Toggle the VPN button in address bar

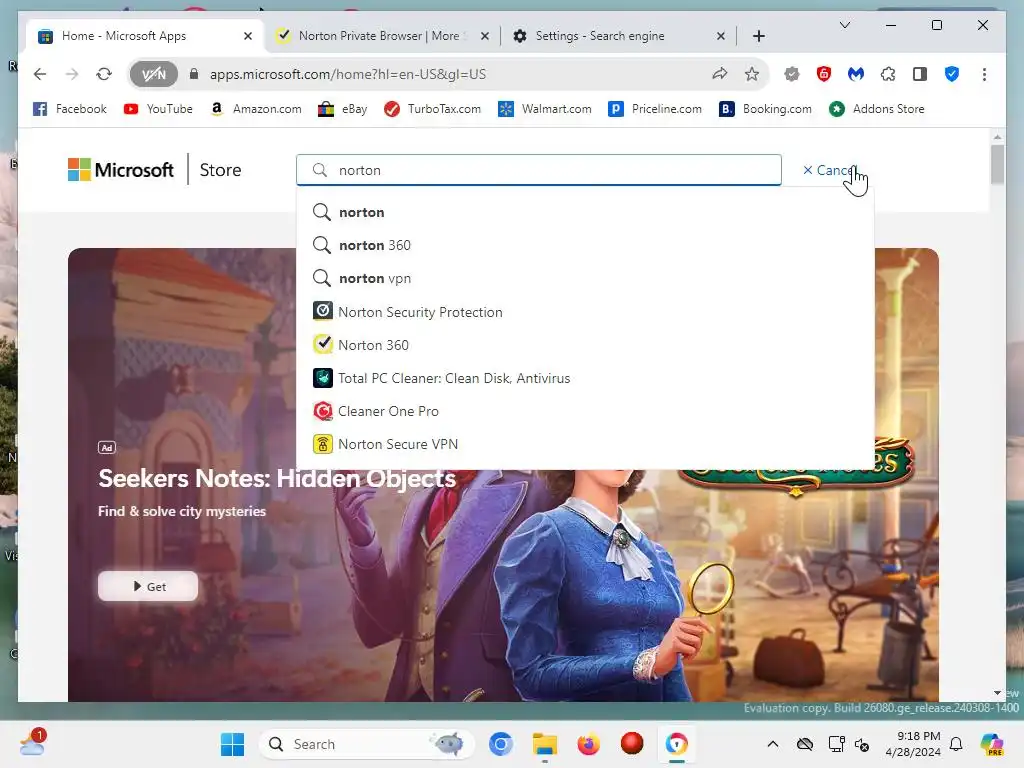point(153,74)
